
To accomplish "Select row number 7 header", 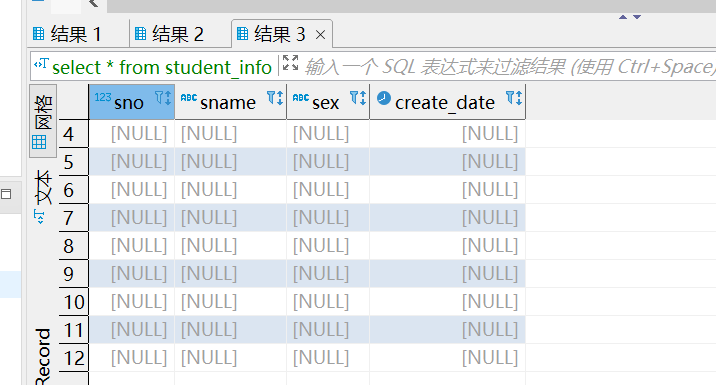I will point(74,218).
